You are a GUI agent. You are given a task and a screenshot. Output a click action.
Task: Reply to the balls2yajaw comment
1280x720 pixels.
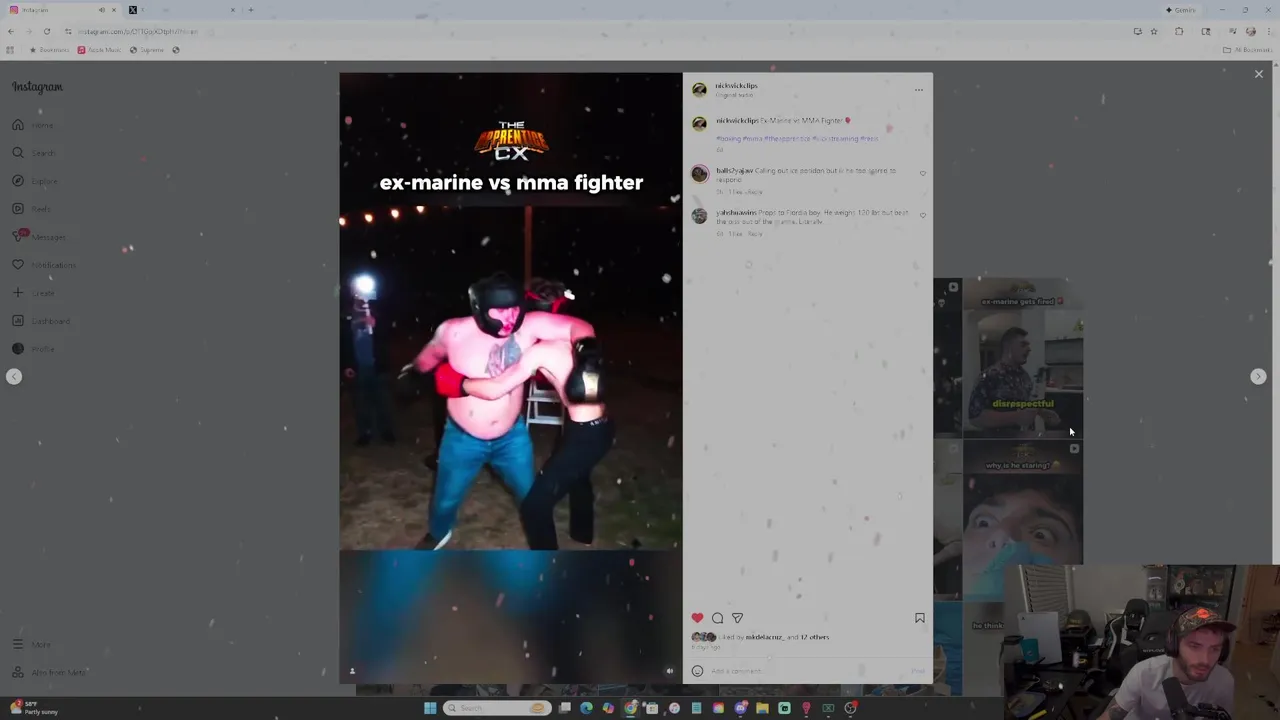[x=755, y=192]
